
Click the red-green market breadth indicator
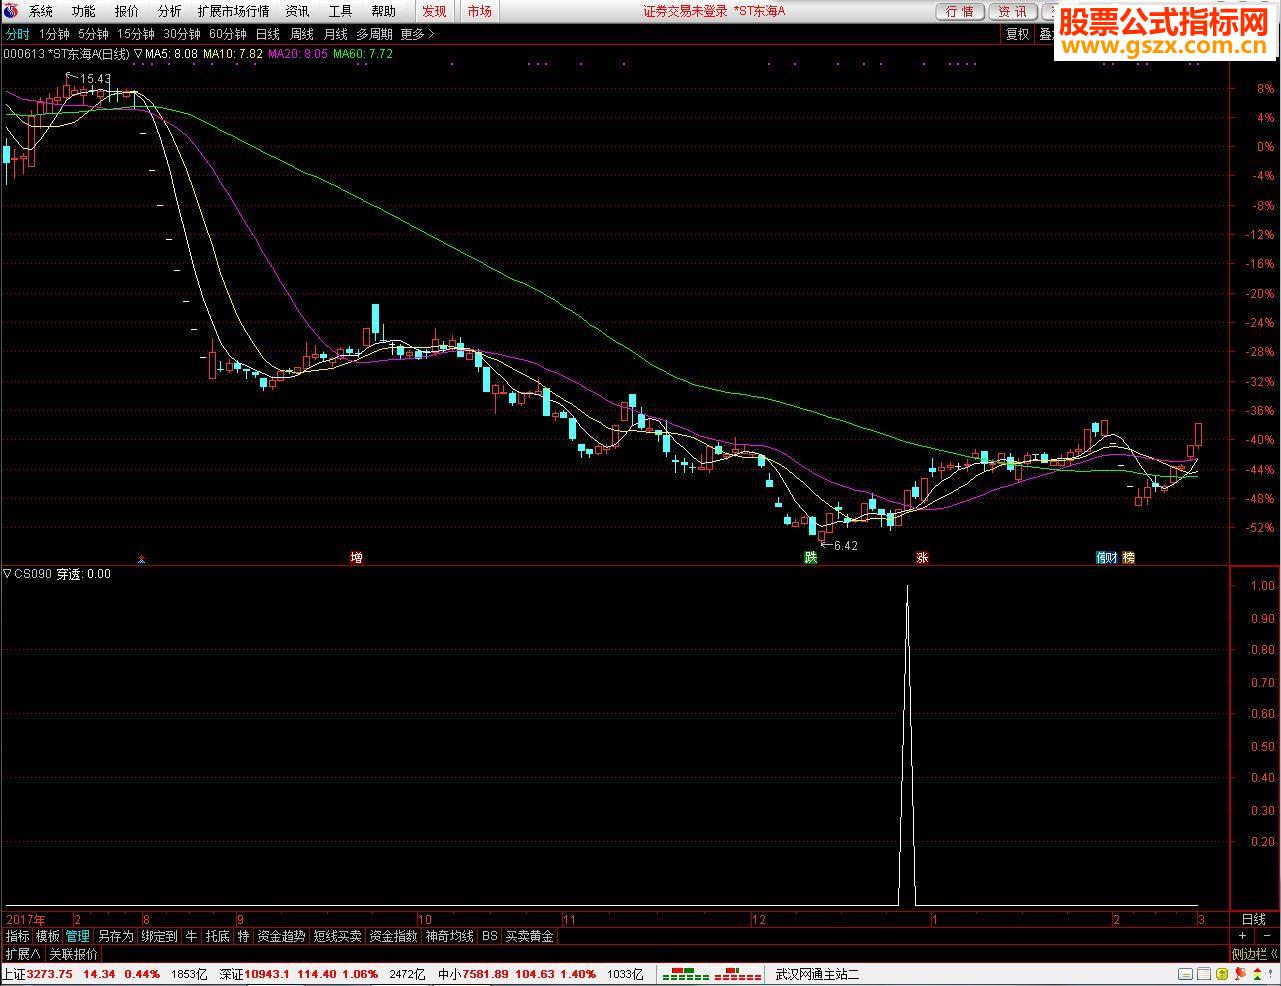coord(712,974)
